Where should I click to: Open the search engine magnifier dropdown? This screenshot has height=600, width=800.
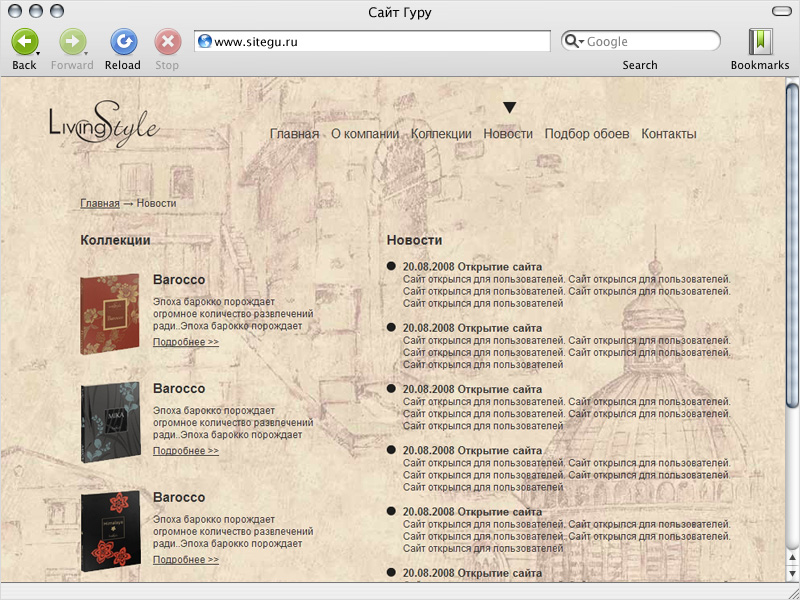point(574,41)
